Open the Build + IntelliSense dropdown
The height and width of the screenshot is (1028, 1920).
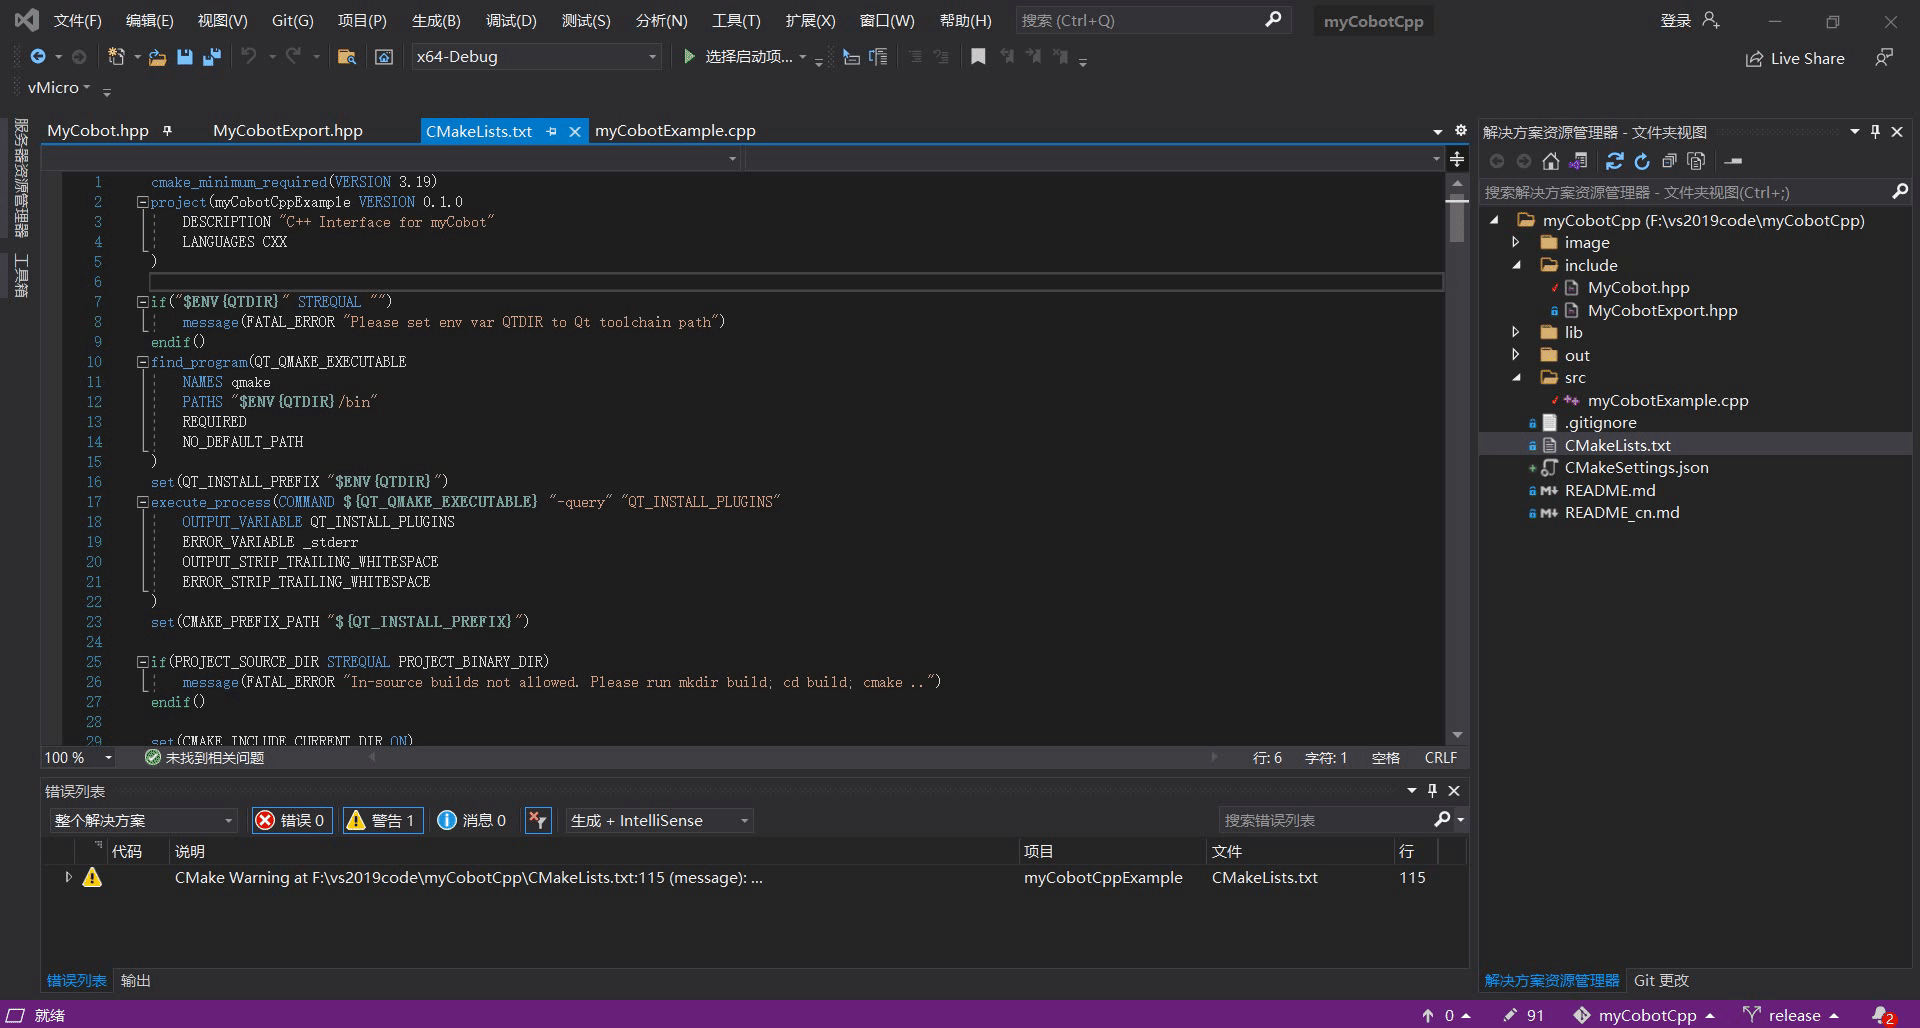(x=659, y=820)
